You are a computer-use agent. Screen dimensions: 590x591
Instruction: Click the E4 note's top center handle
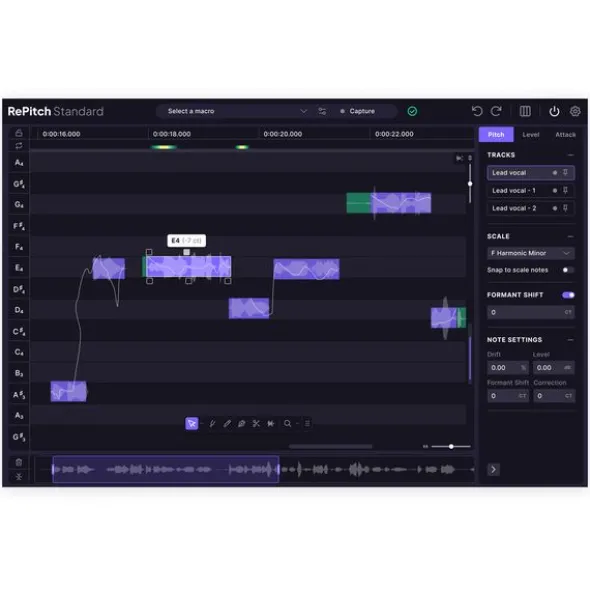[187, 252]
